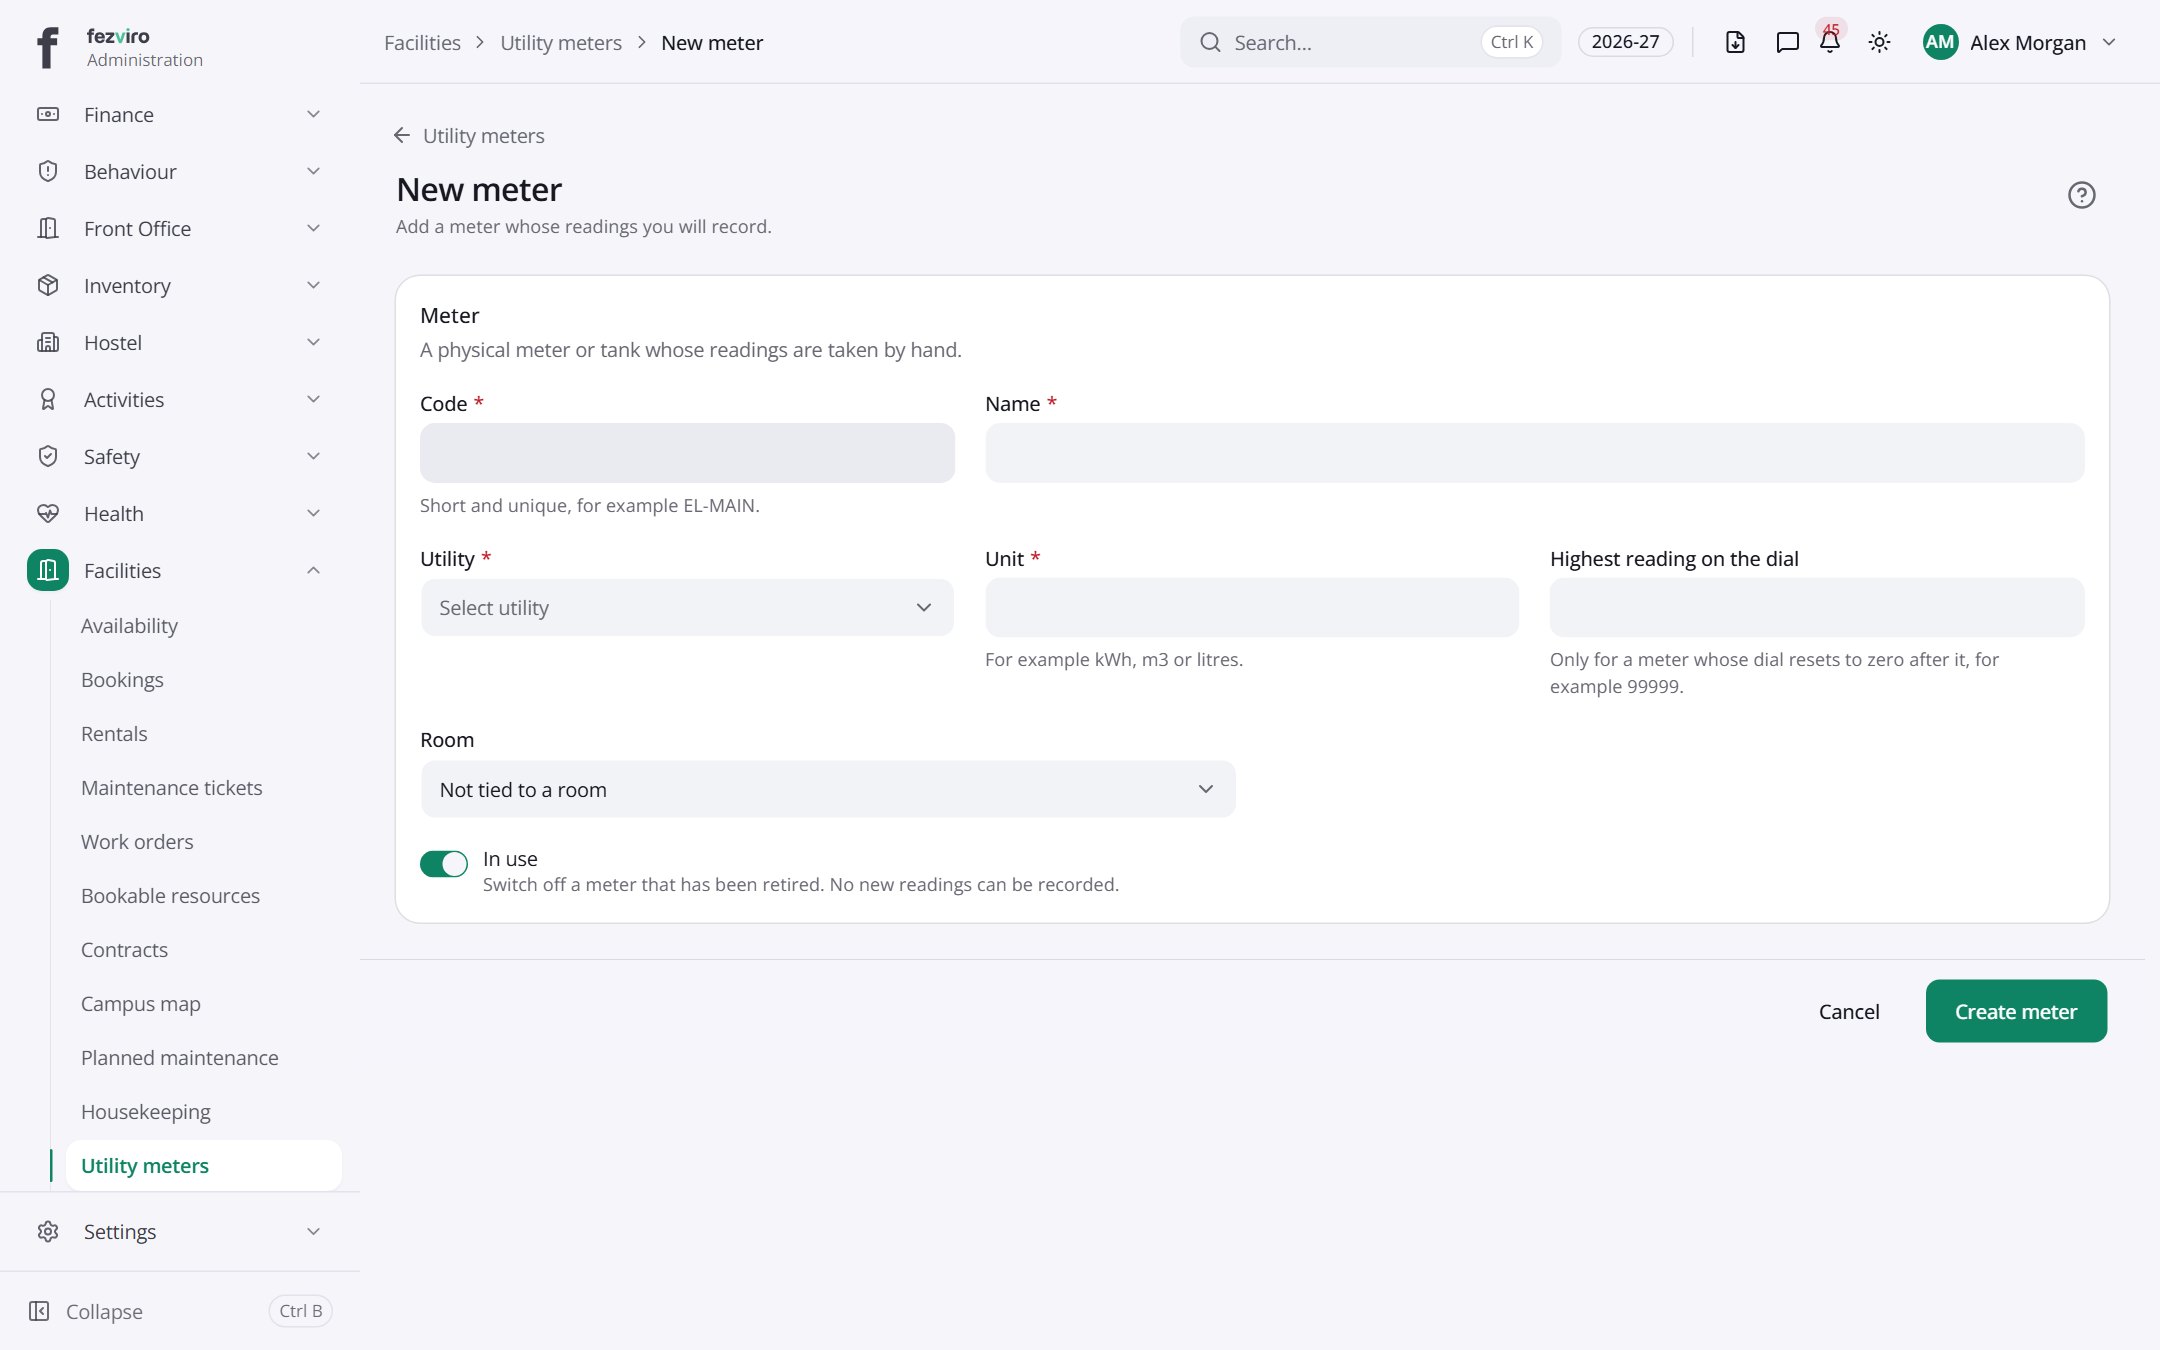This screenshot has width=2160, height=1350.
Task: Go to Availability in Facilities submenu
Action: click(x=129, y=625)
